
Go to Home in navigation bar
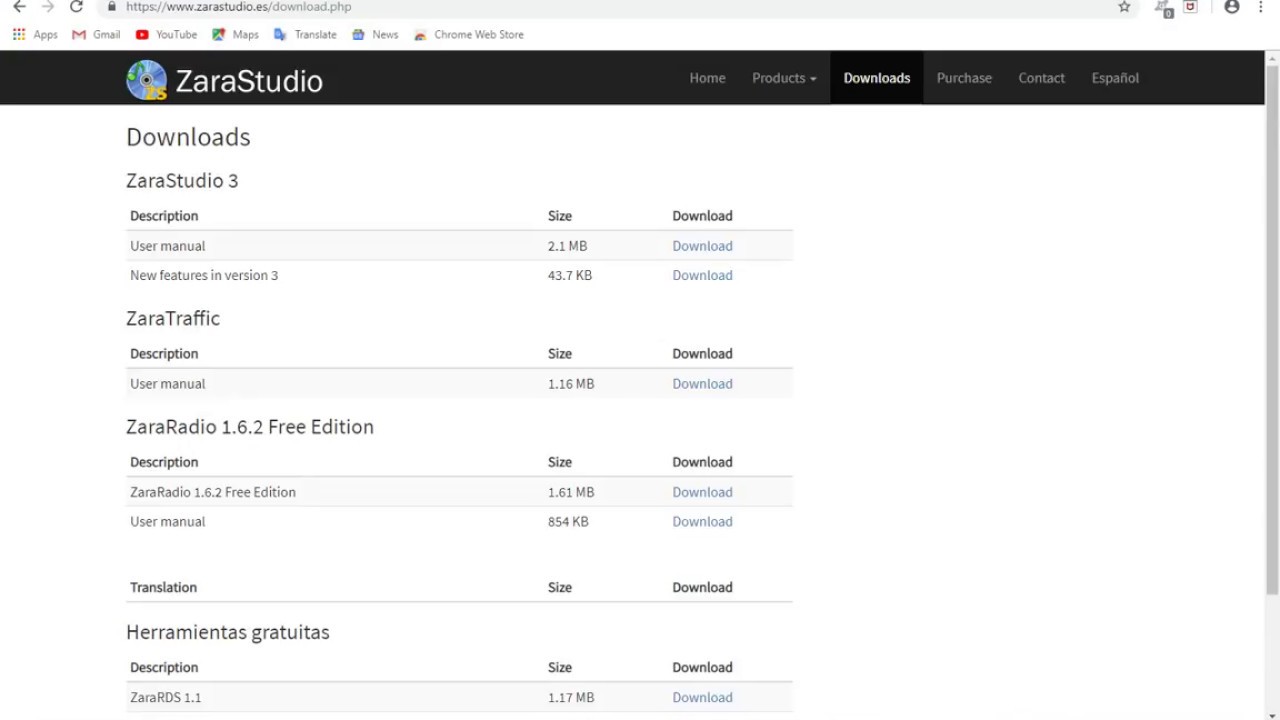(x=707, y=78)
